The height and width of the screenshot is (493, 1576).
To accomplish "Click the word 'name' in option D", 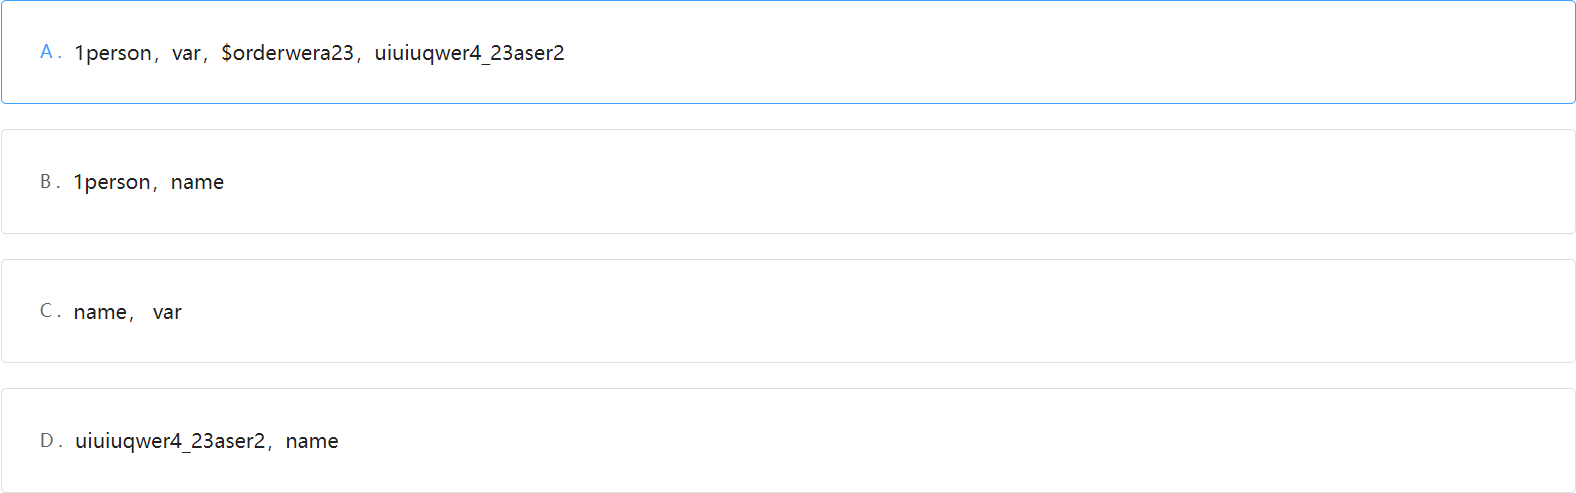I will coord(312,441).
